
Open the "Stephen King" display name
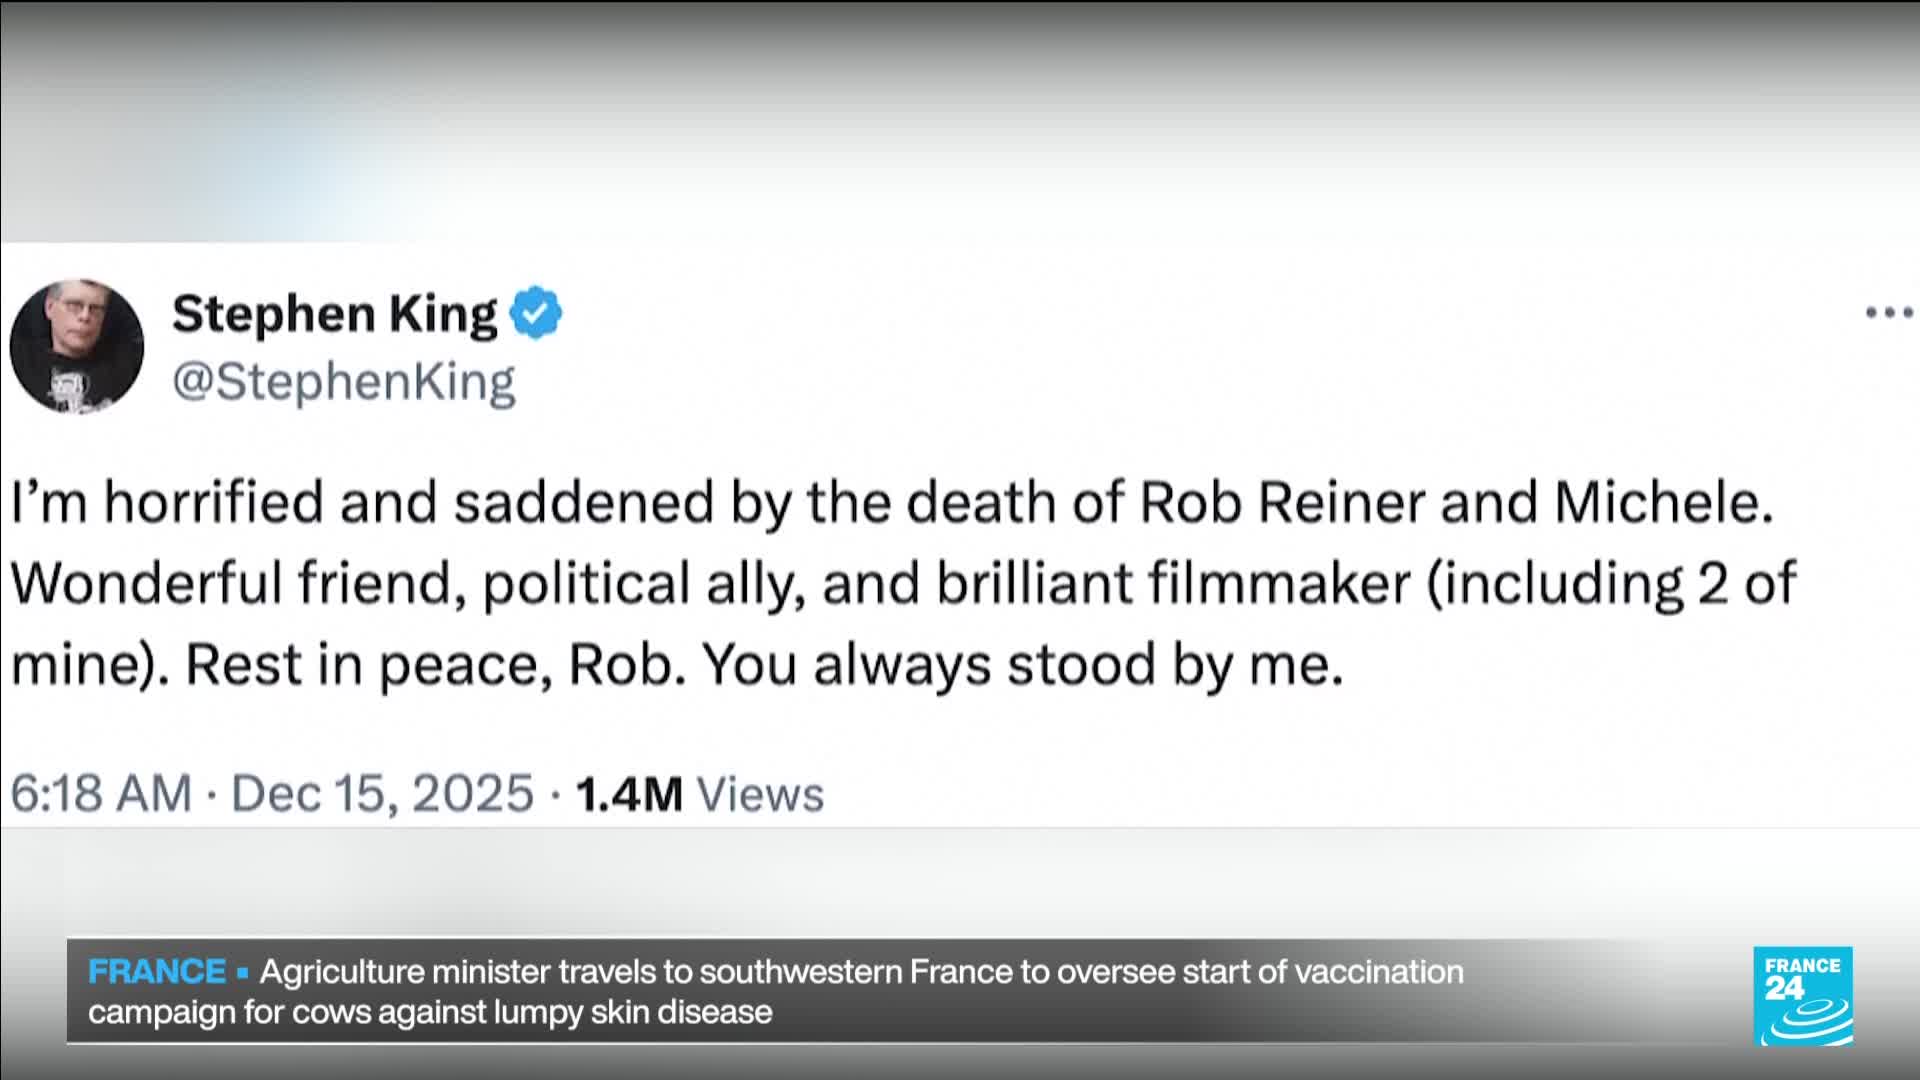[x=334, y=314]
